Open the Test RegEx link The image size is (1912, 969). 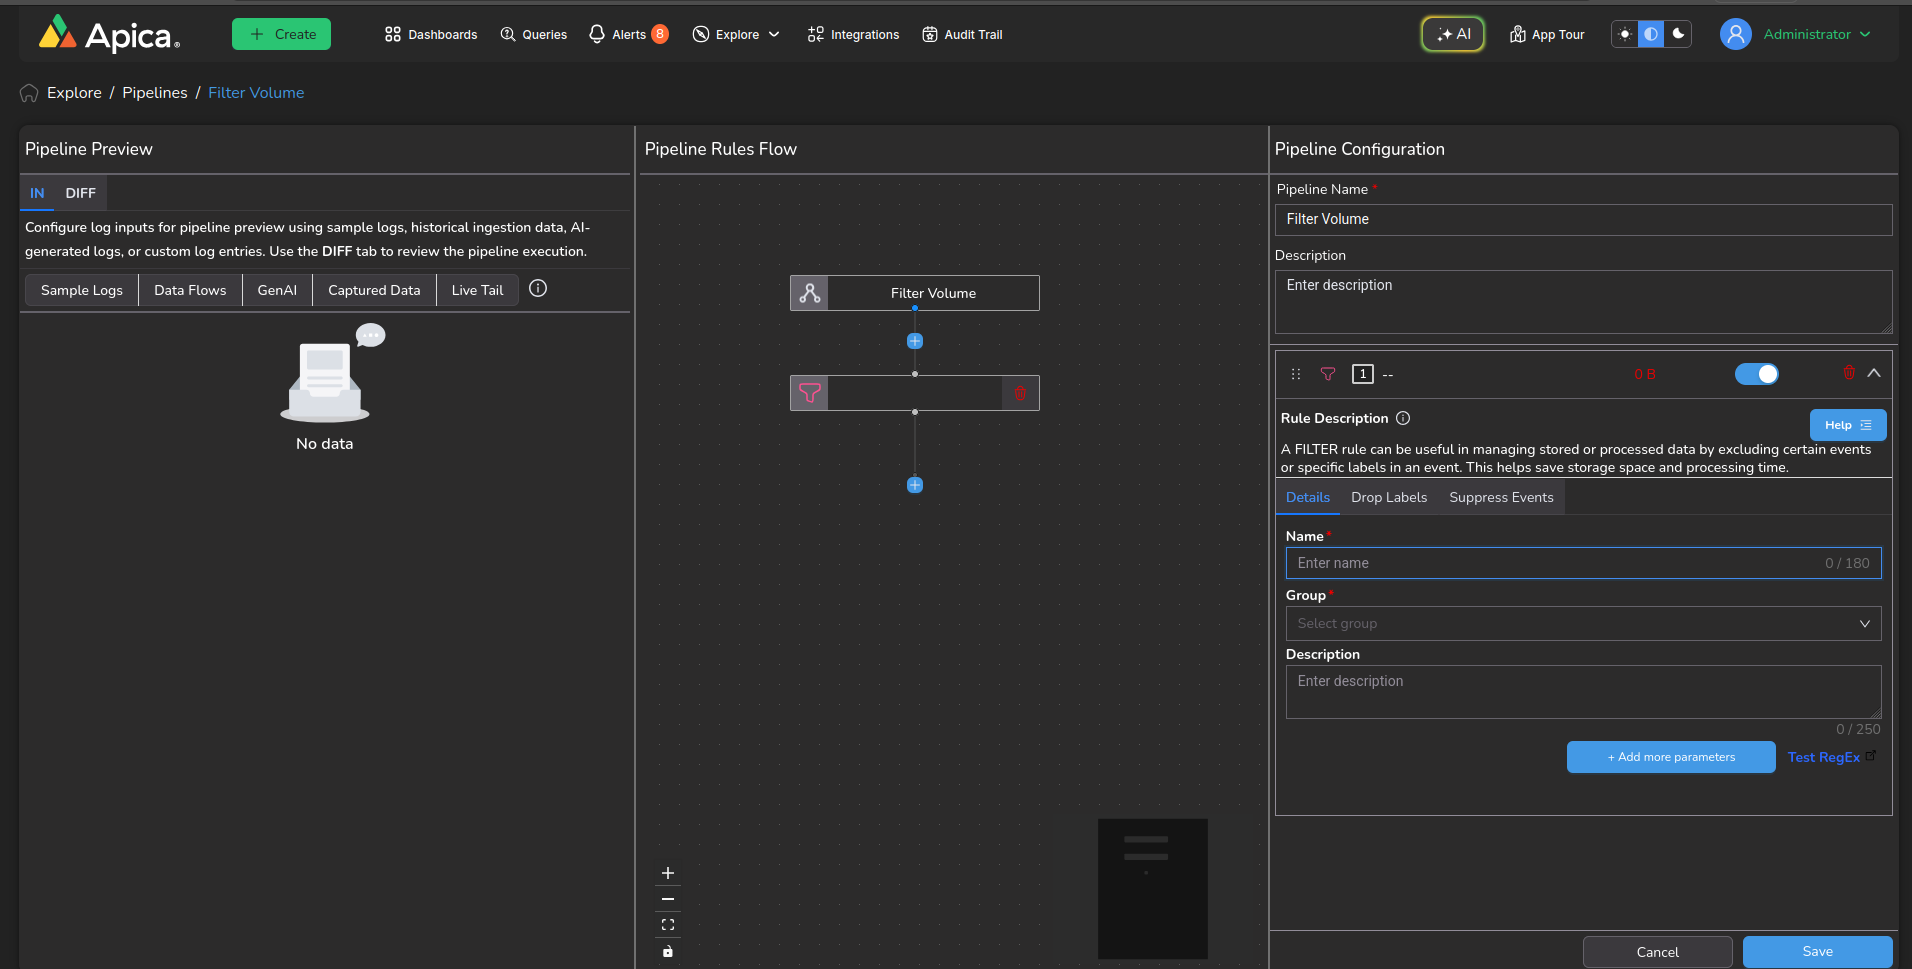click(1823, 757)
